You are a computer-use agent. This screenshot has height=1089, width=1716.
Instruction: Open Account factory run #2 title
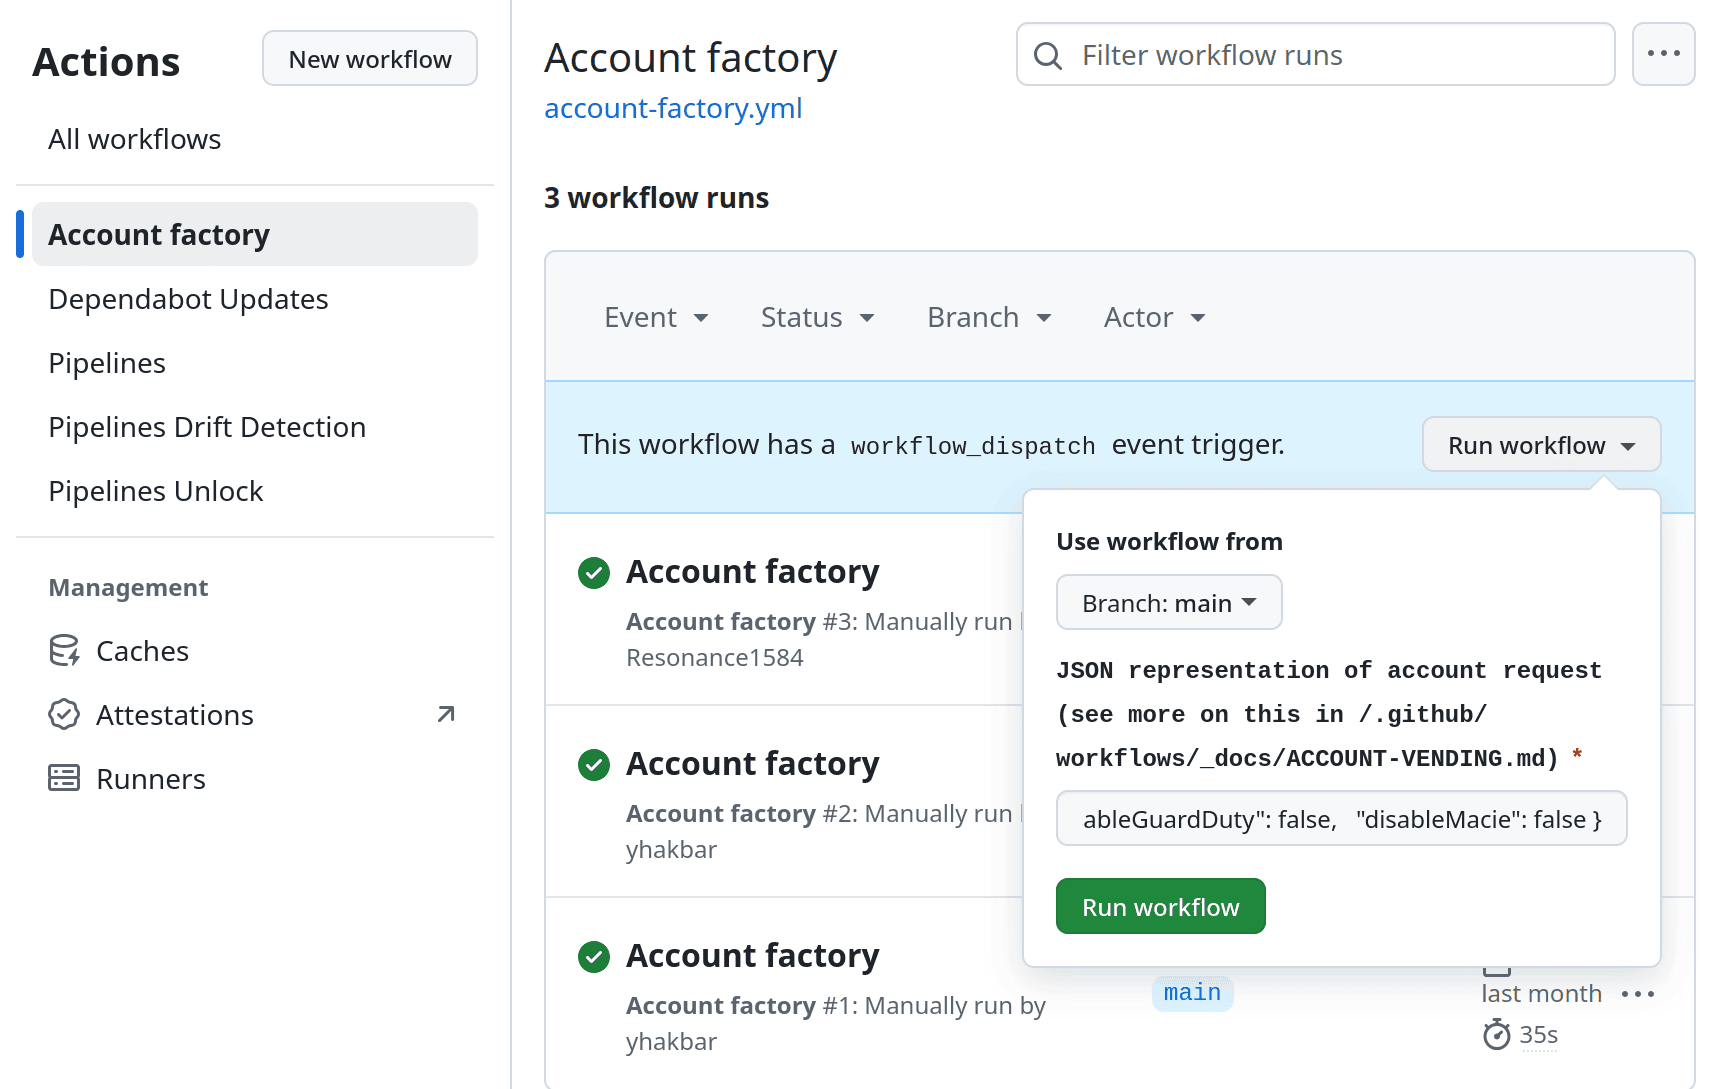coord(753,764)
